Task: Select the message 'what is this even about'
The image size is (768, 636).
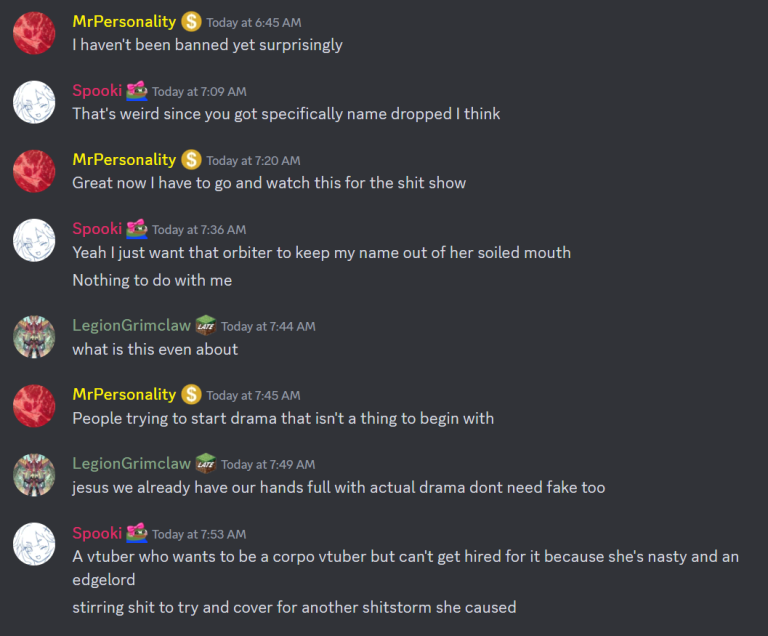Action: (155, 349)
